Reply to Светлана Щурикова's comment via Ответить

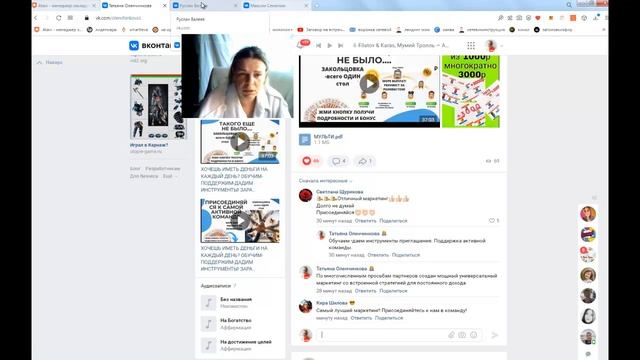[365, 221]
